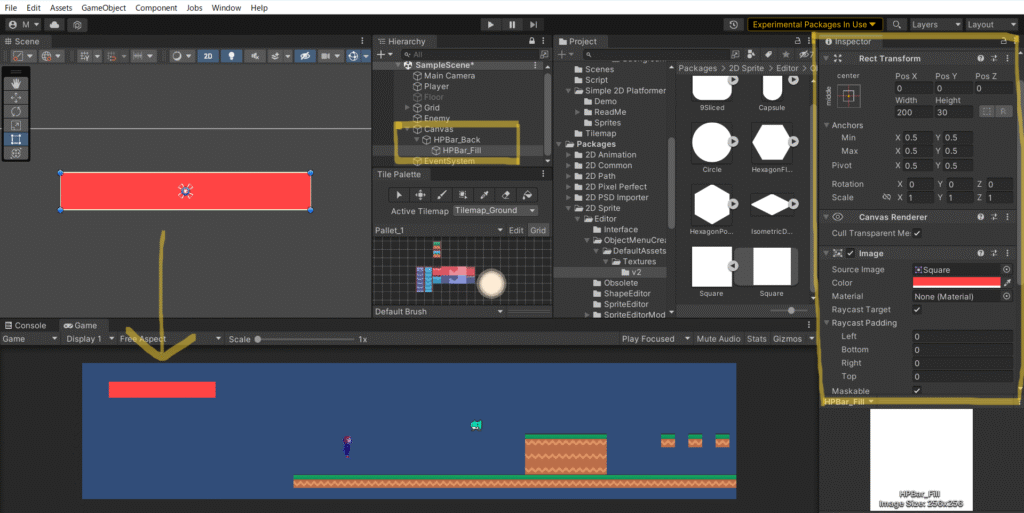Open the anchor presets box in Rect Transform
The height and width of the screenshot is (513, 1024).
coord(848,96)
